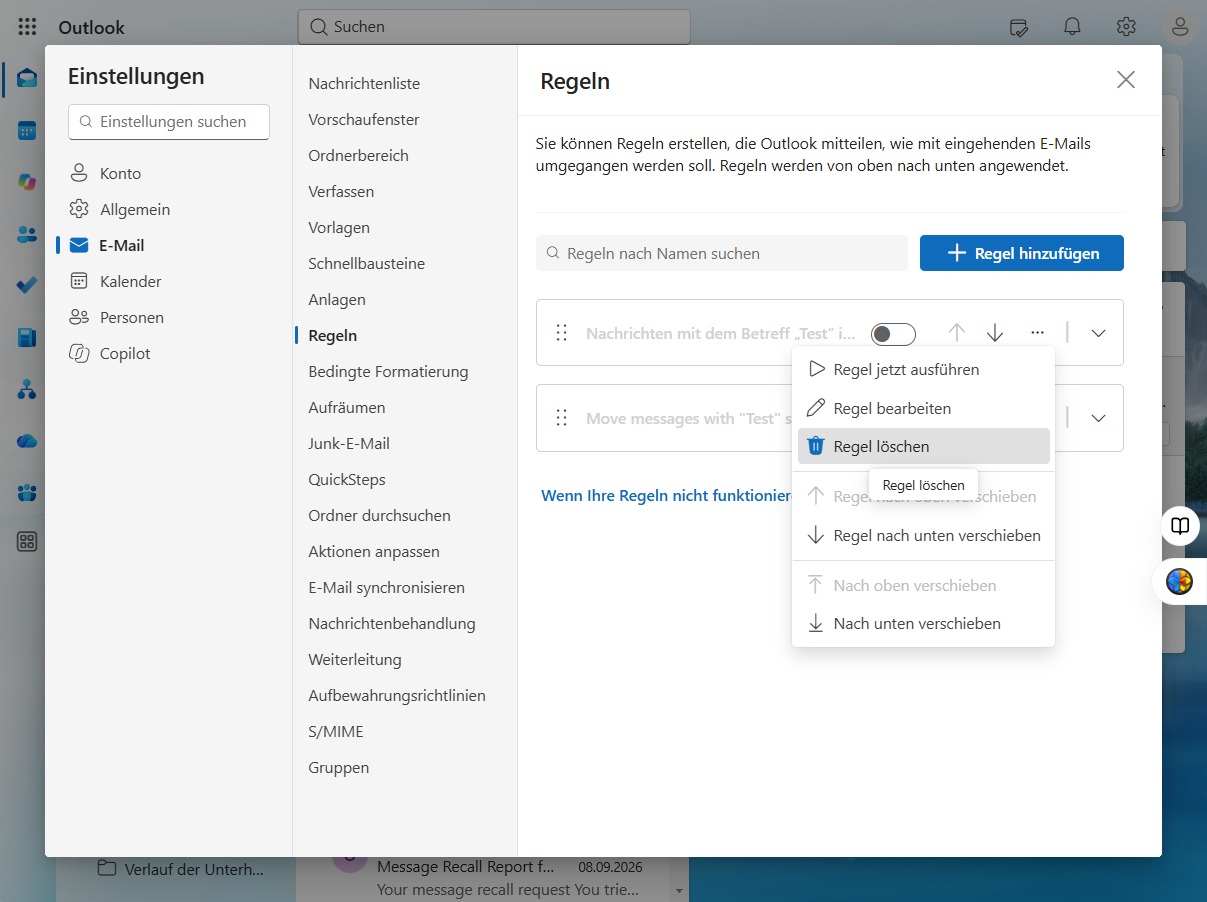Choose "Nach unten verschieben" menu entry
Image resolution: width=1207 pixels, height=902 pixels.
[x=924, y=623]
